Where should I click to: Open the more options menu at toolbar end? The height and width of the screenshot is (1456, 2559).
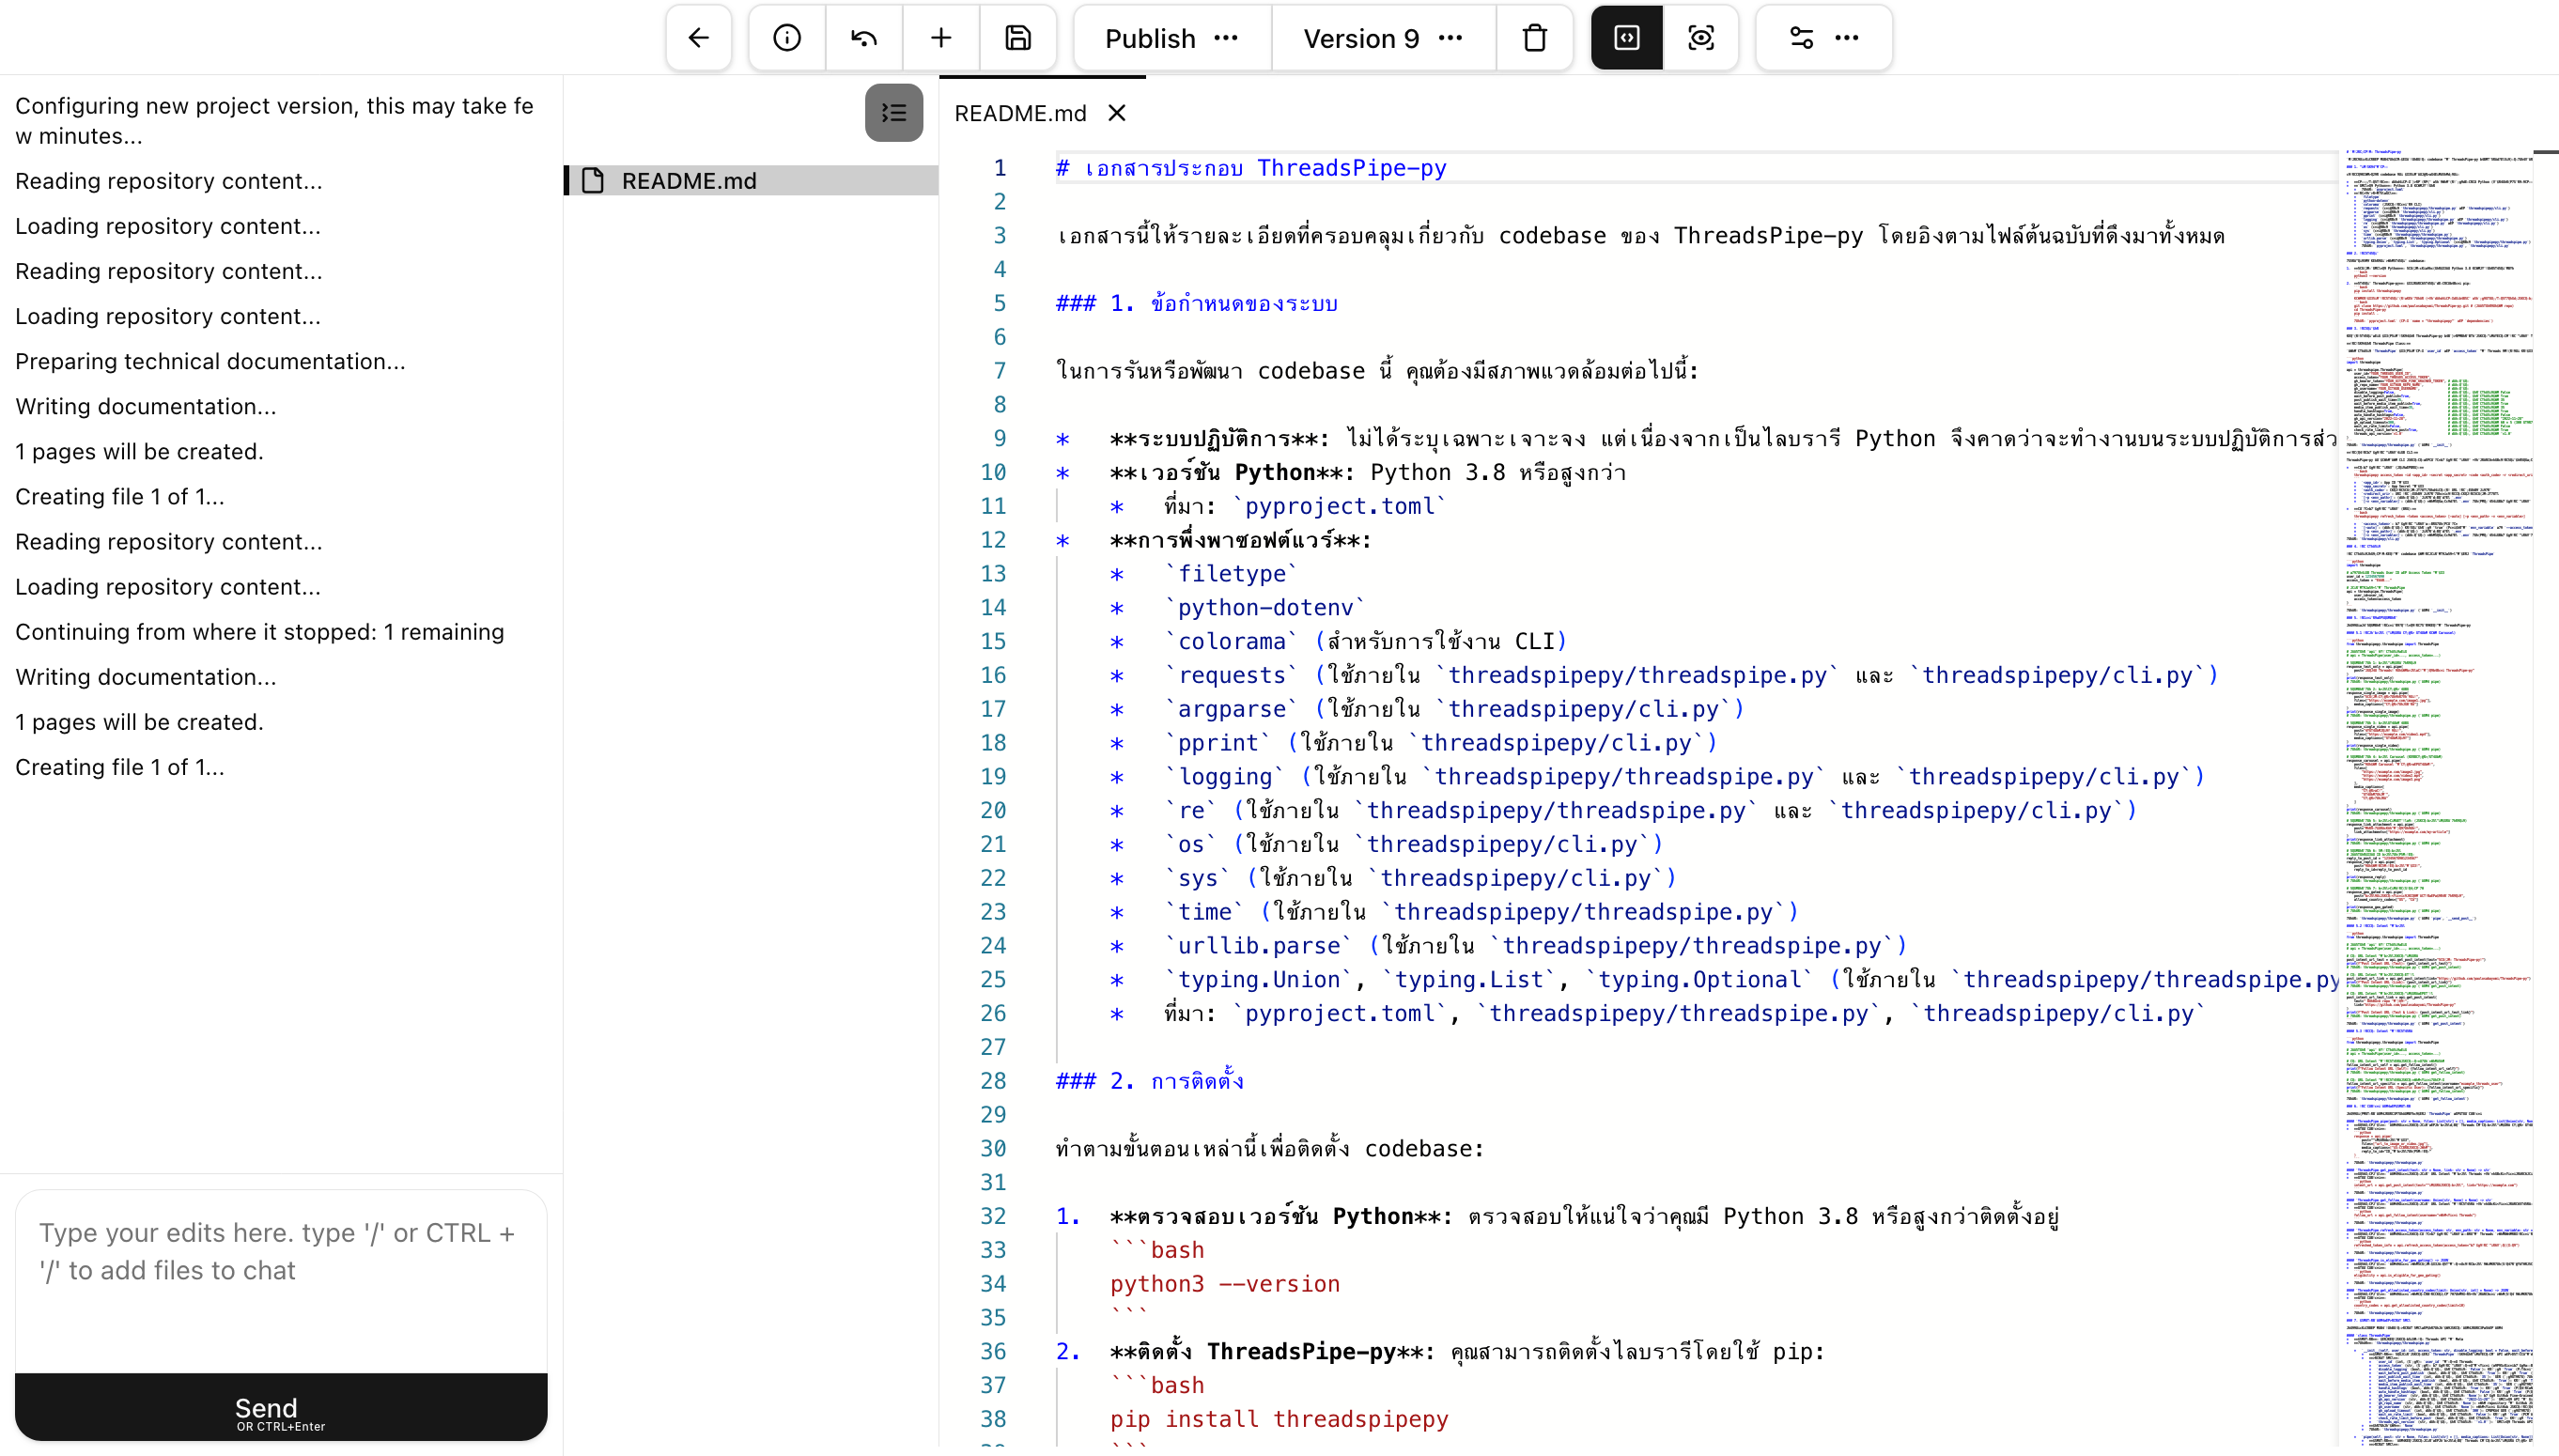click(x=1848, y=38)
